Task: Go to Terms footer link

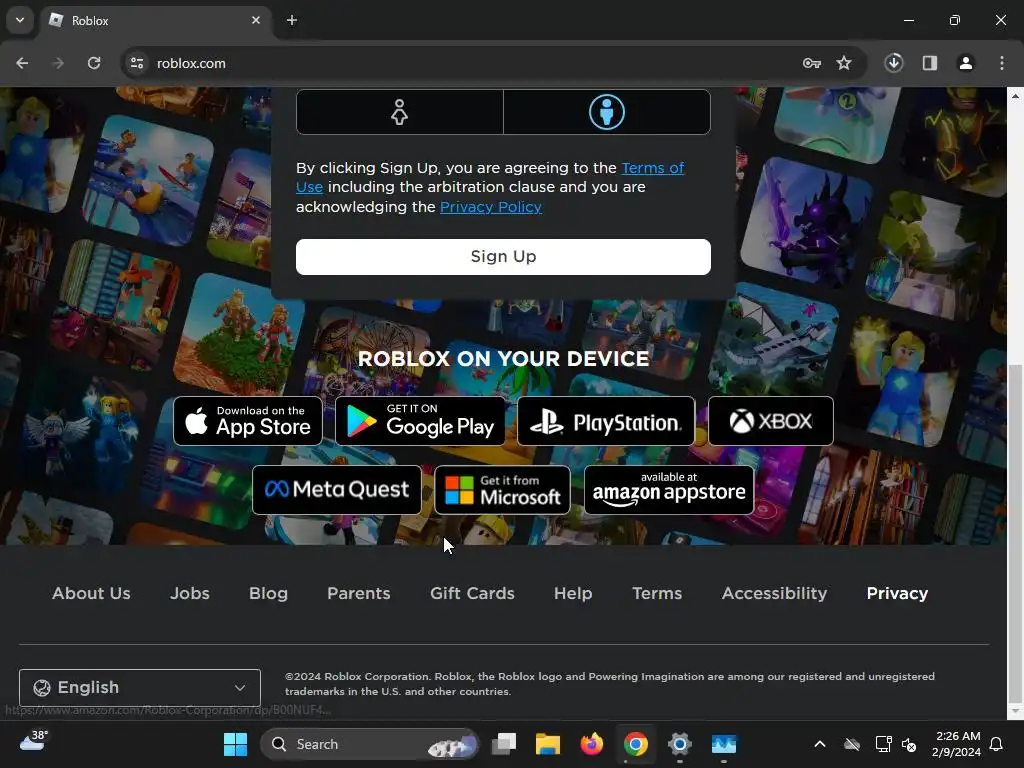Action: pyautogui.click(x=657, y=593)
